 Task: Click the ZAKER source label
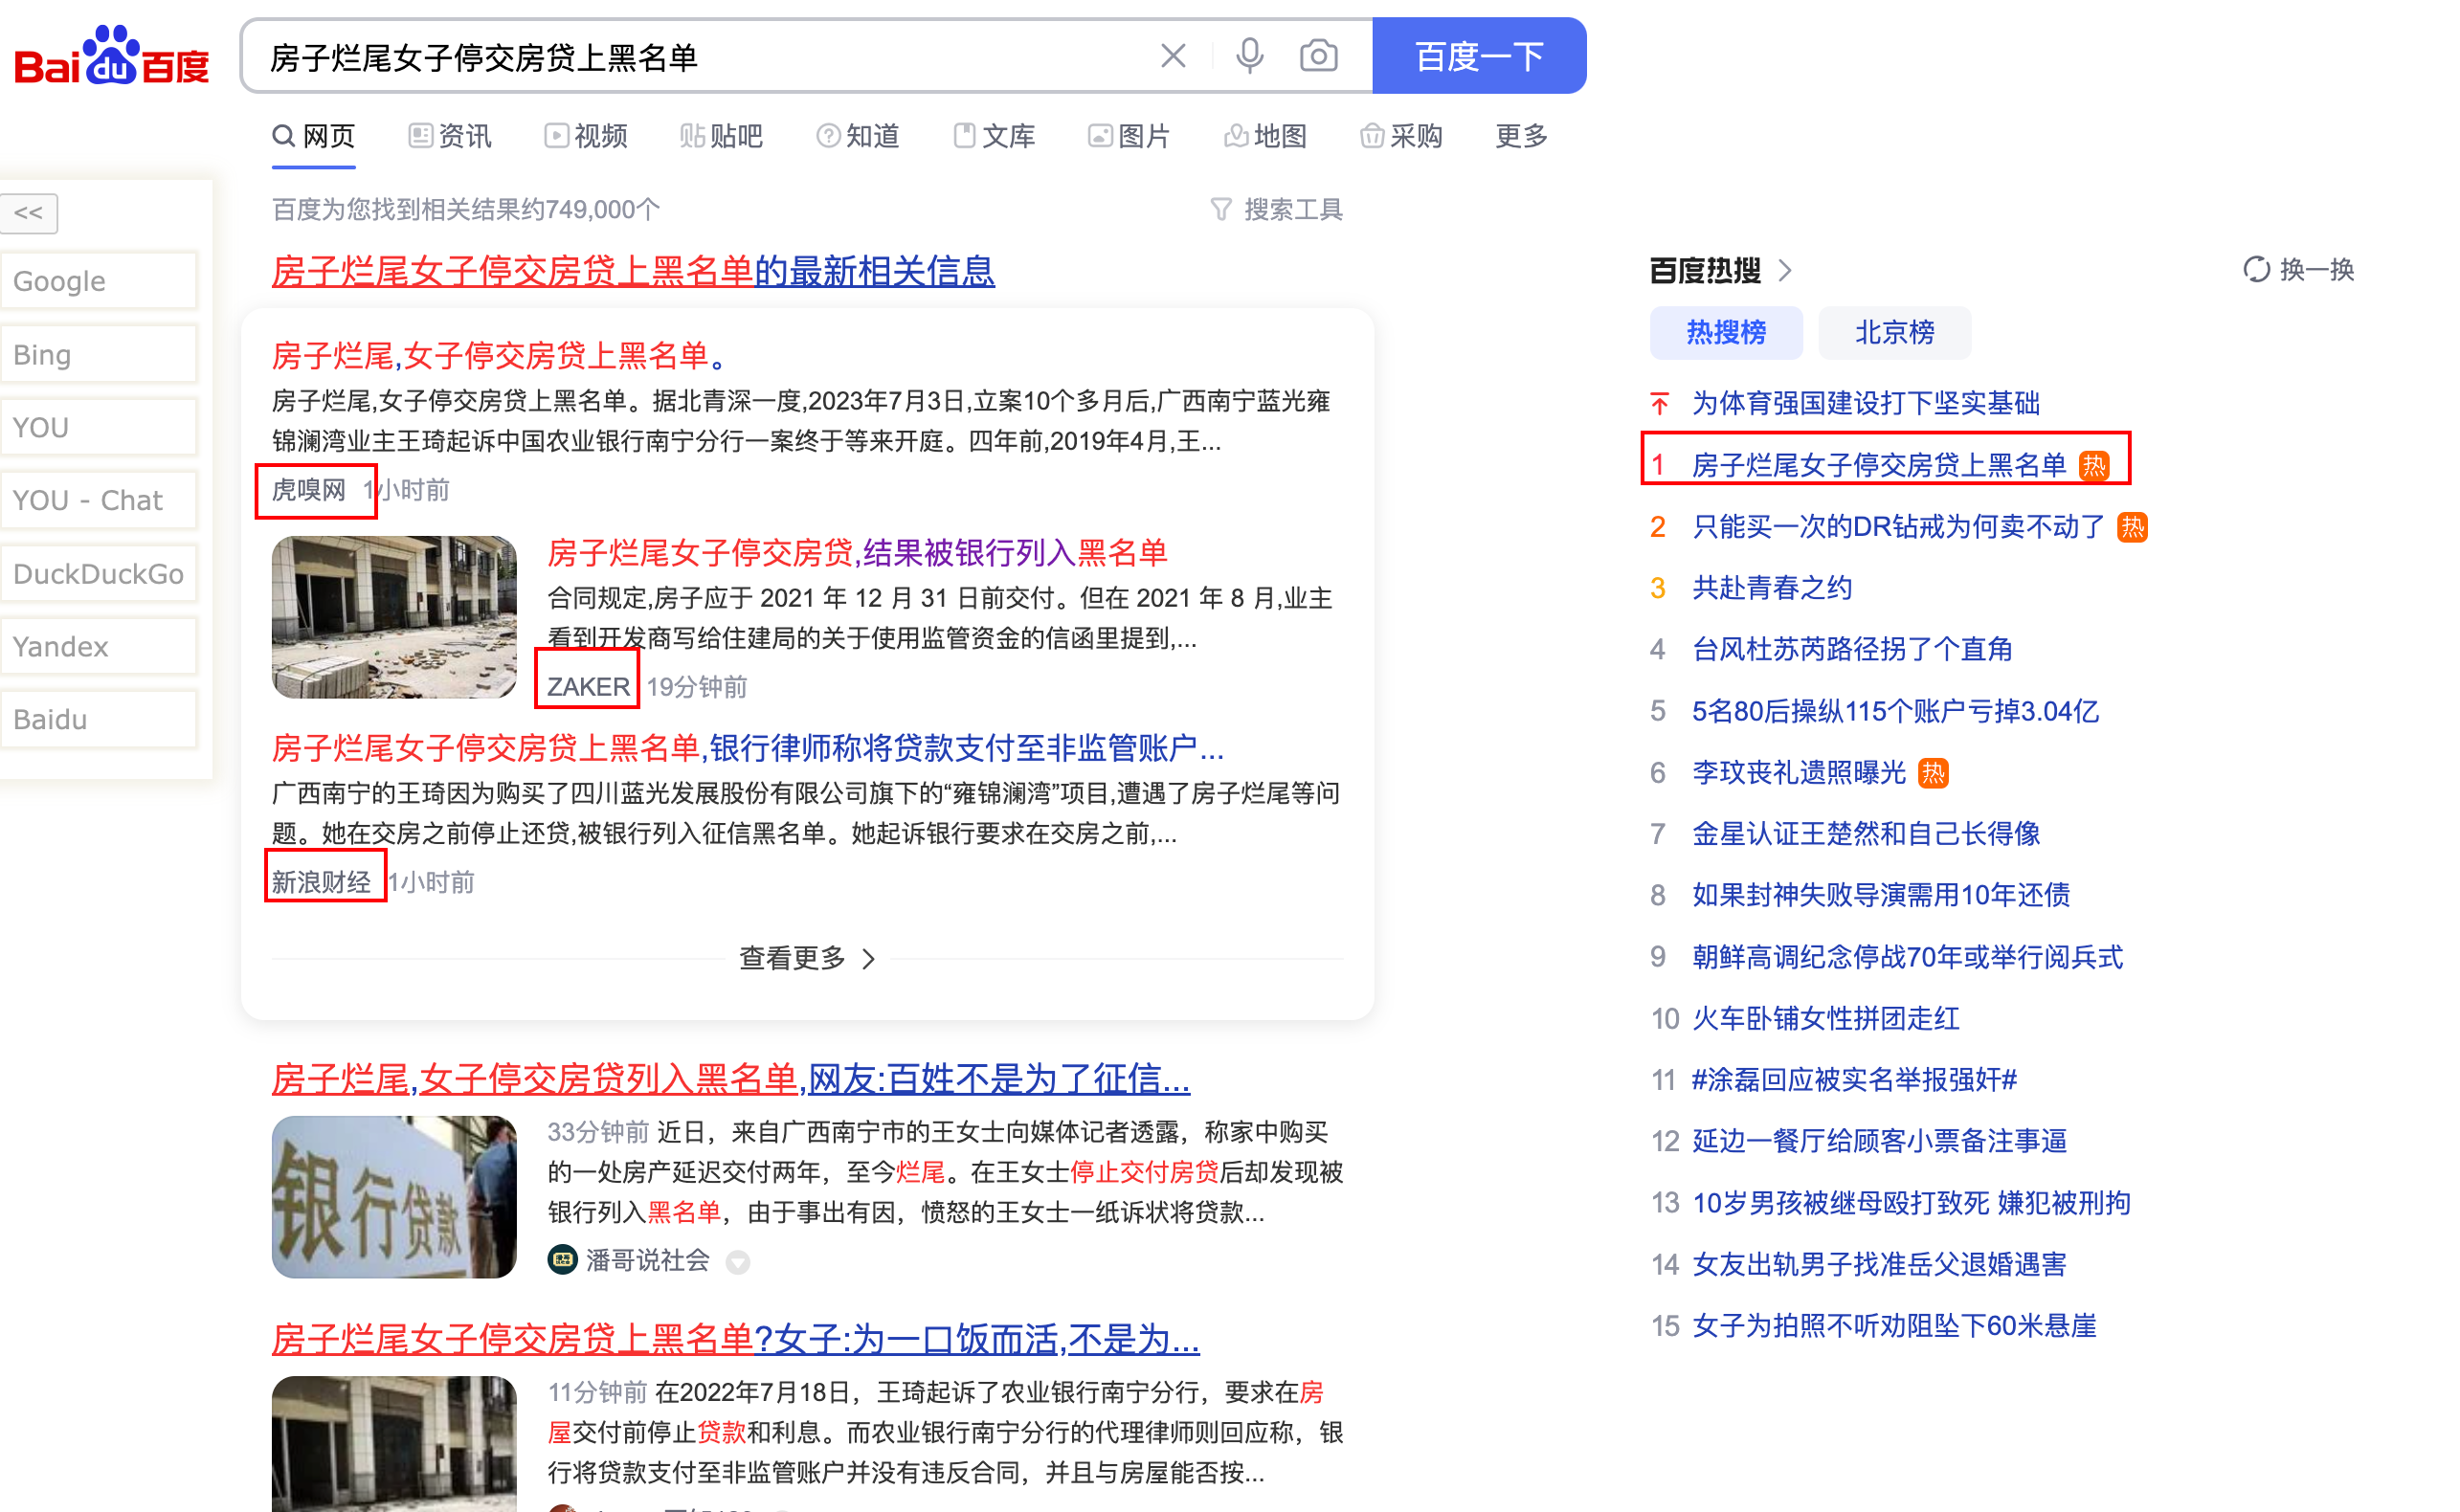[588, 687]
